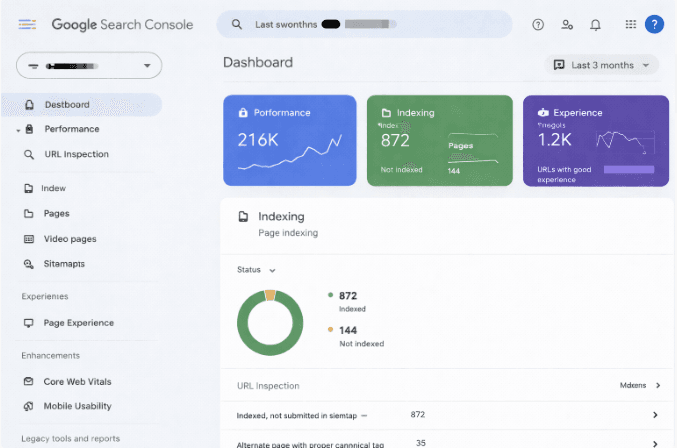Open the notifications bell icon
The height and width of the screenshot is (448, 677).
click(x=595, y=25)
